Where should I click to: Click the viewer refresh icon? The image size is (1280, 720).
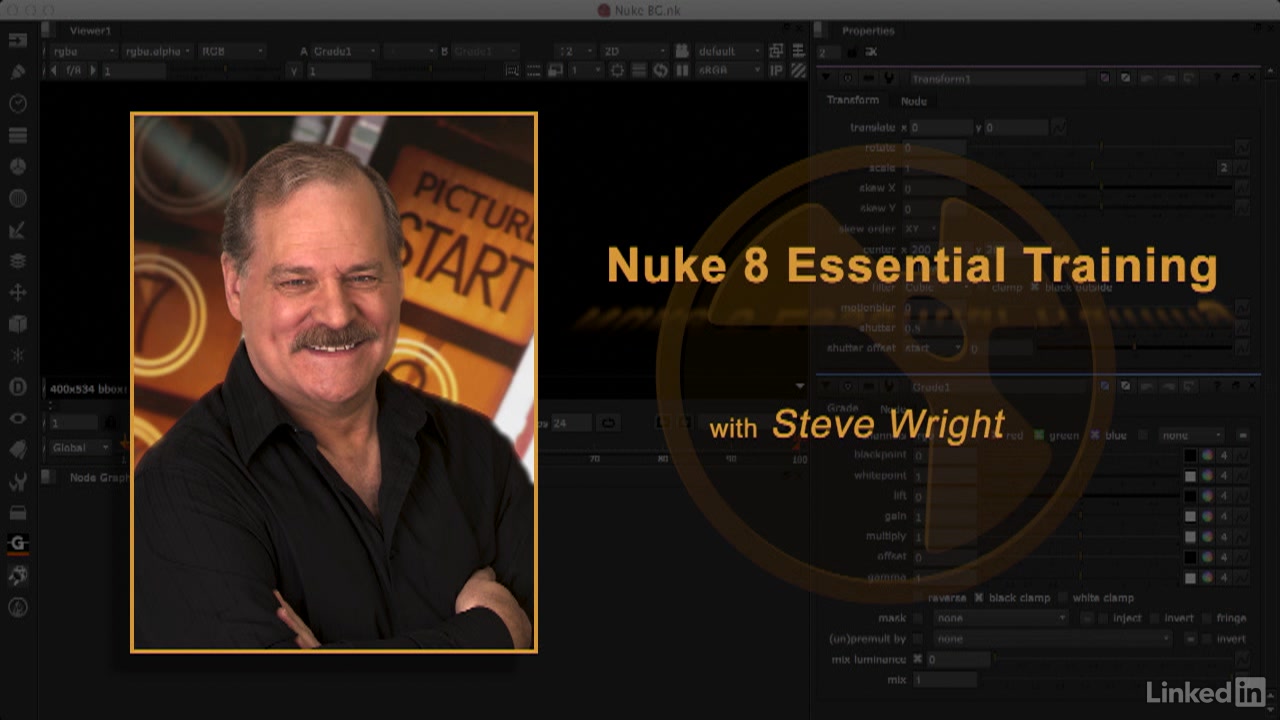tap(660, 71)
